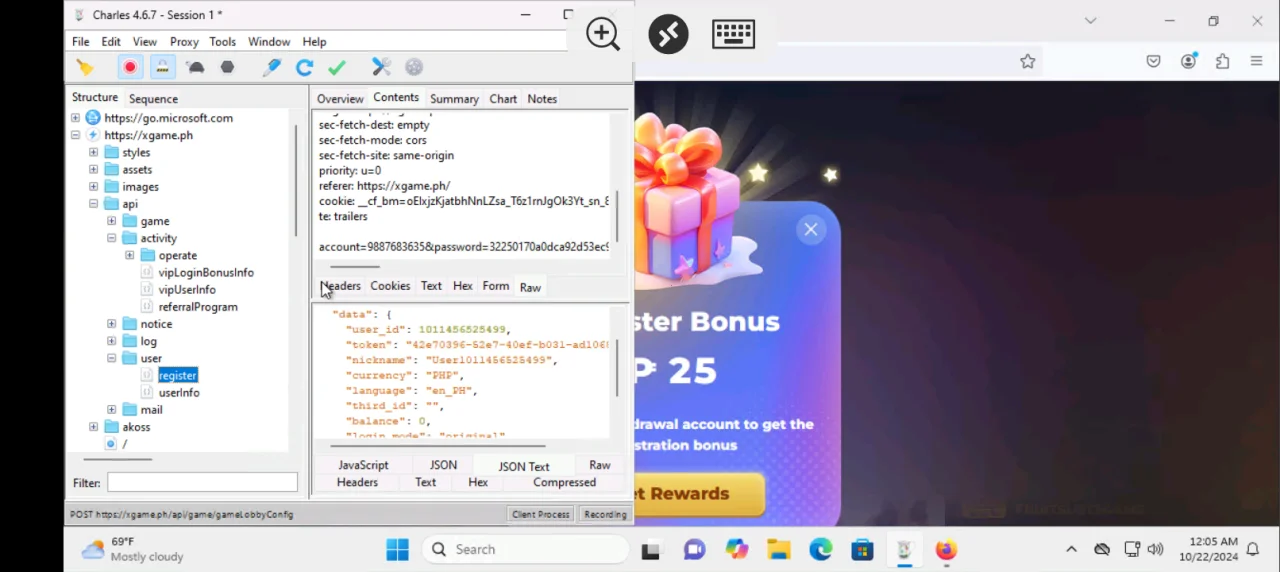
Task: Toggle the red Recording button in toolbar
Action: [130, 67]
